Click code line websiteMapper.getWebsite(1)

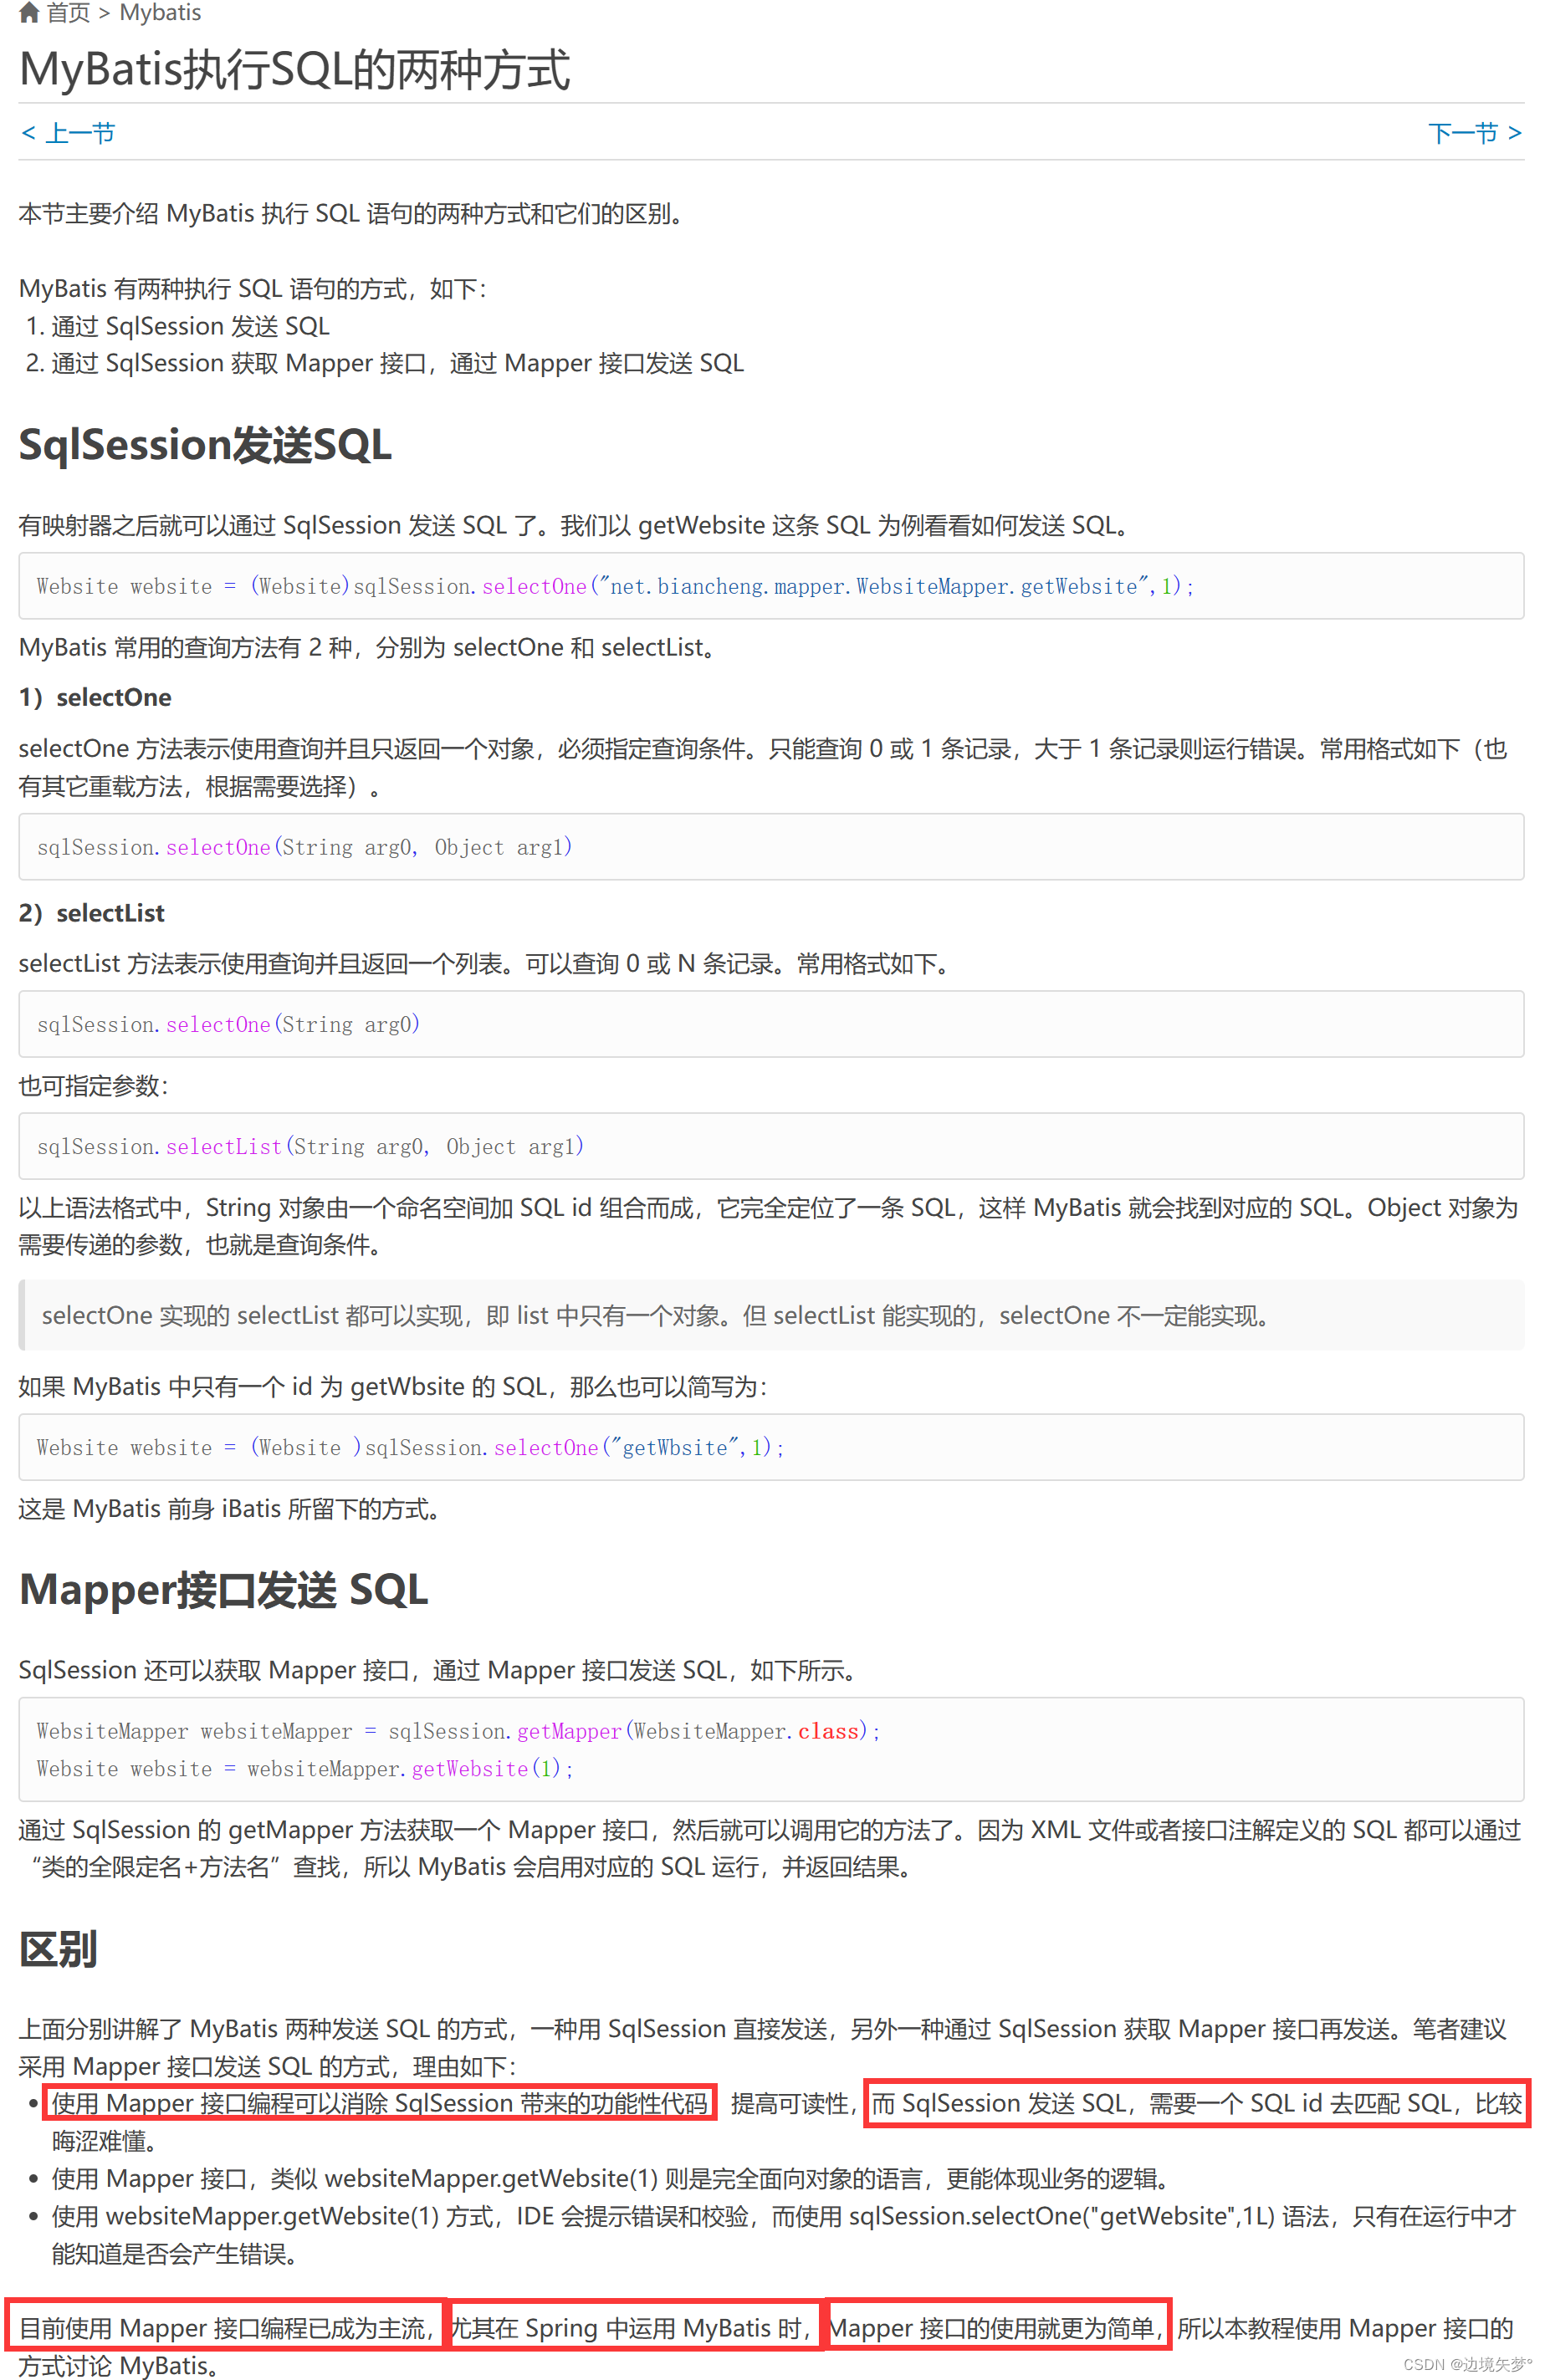pos(305,1768)
